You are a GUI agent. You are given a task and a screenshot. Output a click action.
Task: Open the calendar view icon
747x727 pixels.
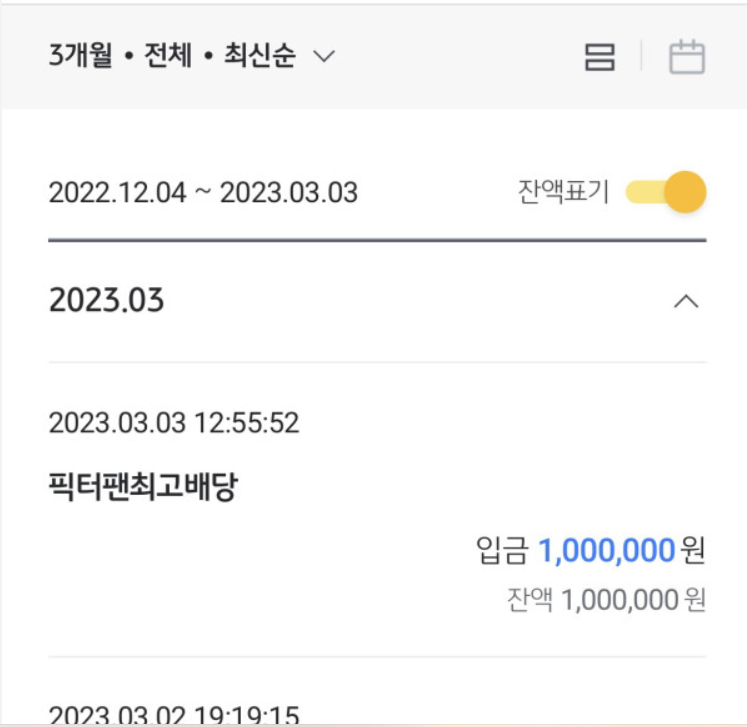(x=686, y=57)
